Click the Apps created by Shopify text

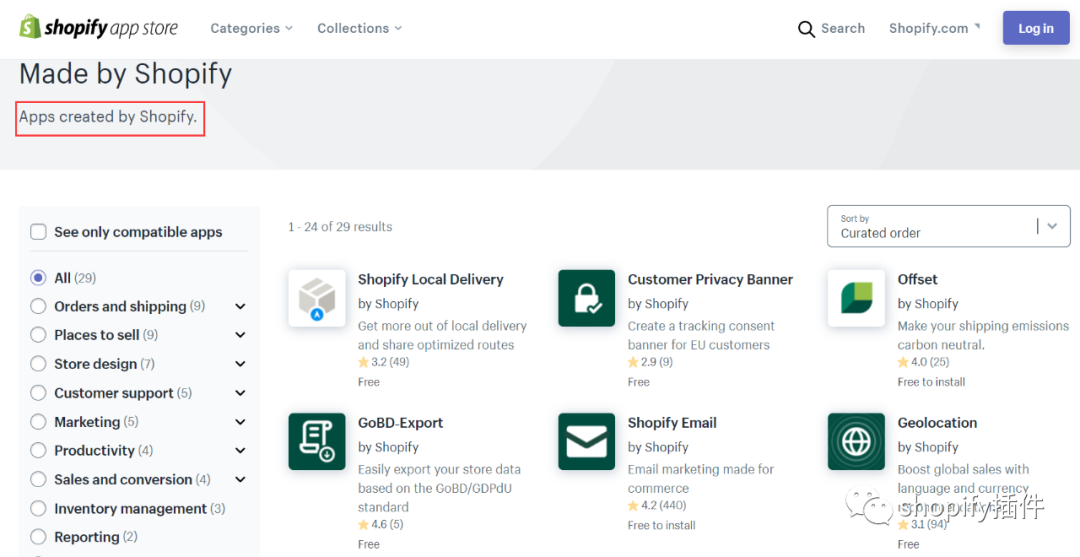click(108, 117)
